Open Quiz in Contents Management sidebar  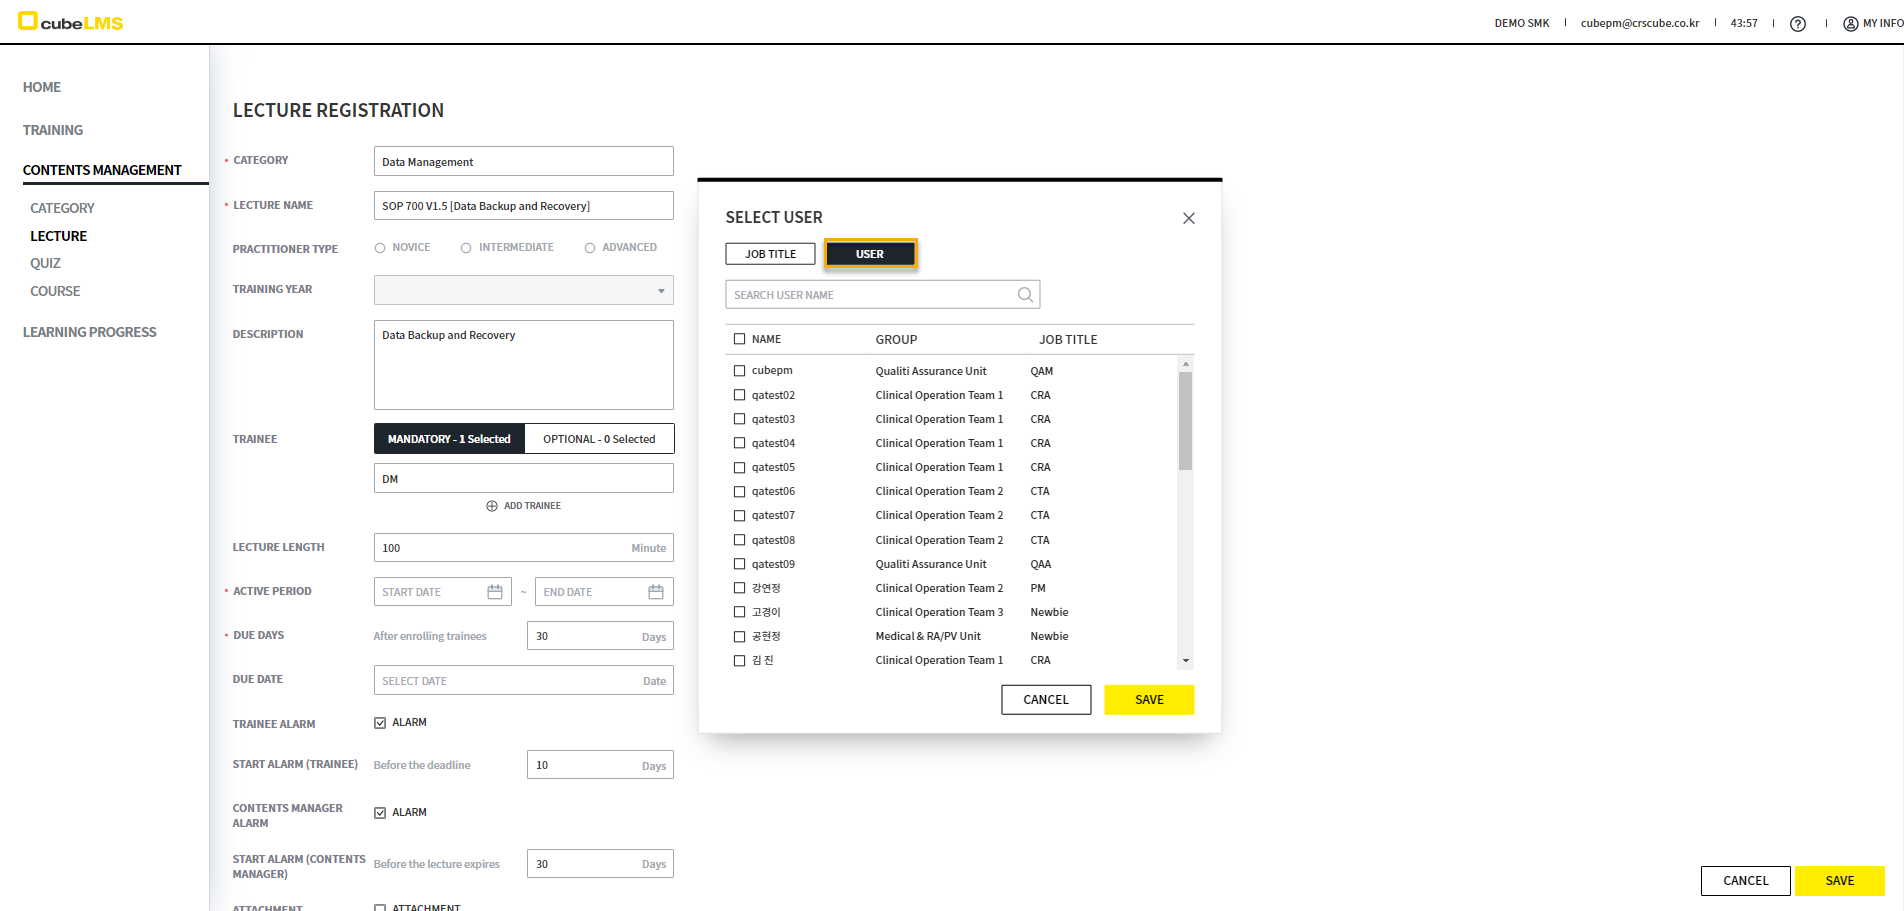pos(46,263)
